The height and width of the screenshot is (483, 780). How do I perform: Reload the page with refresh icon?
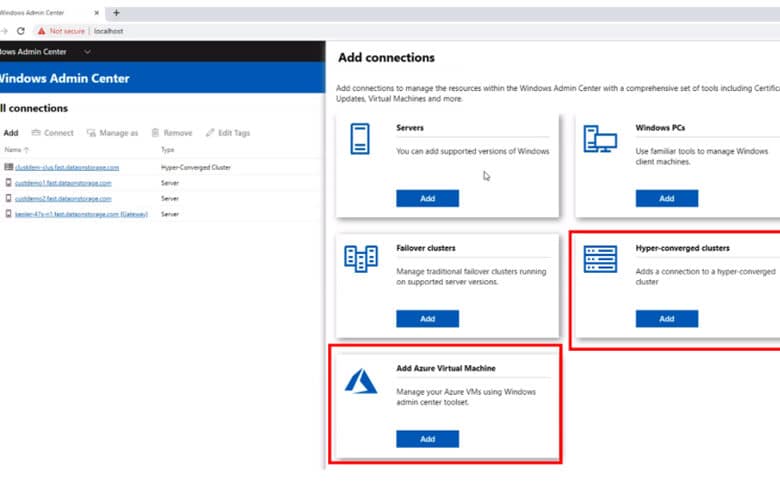click(x=21, y=31)
